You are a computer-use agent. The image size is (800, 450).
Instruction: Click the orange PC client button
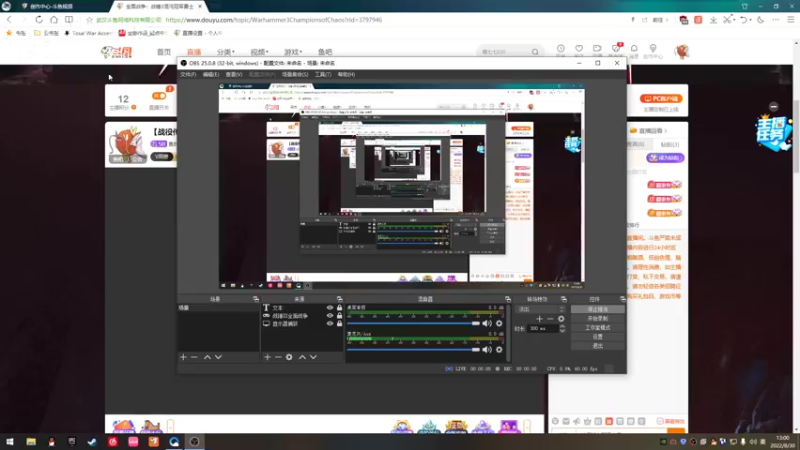pyautogui.click(x=661, y=98)
